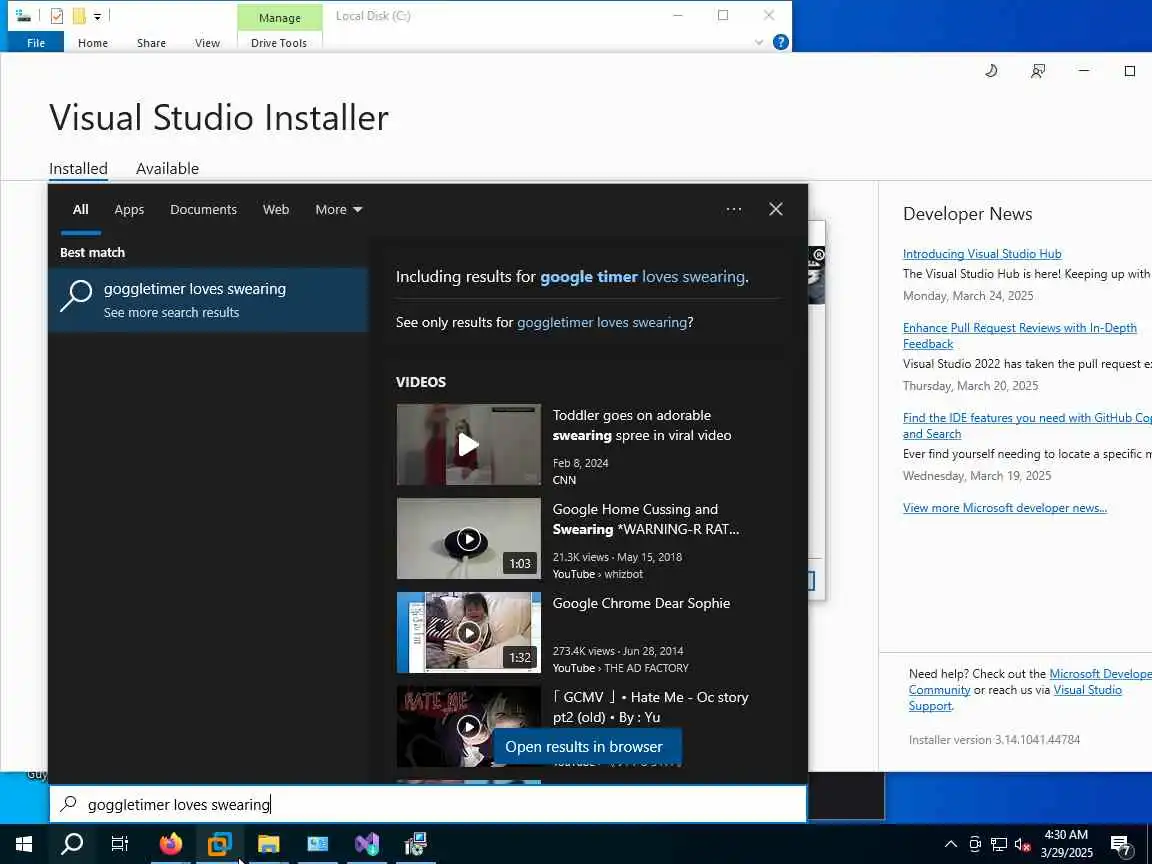This screenshot has height=864, width=1152.
Task: Open Visual Studio icon on taskbar
Action: (367, 843)
